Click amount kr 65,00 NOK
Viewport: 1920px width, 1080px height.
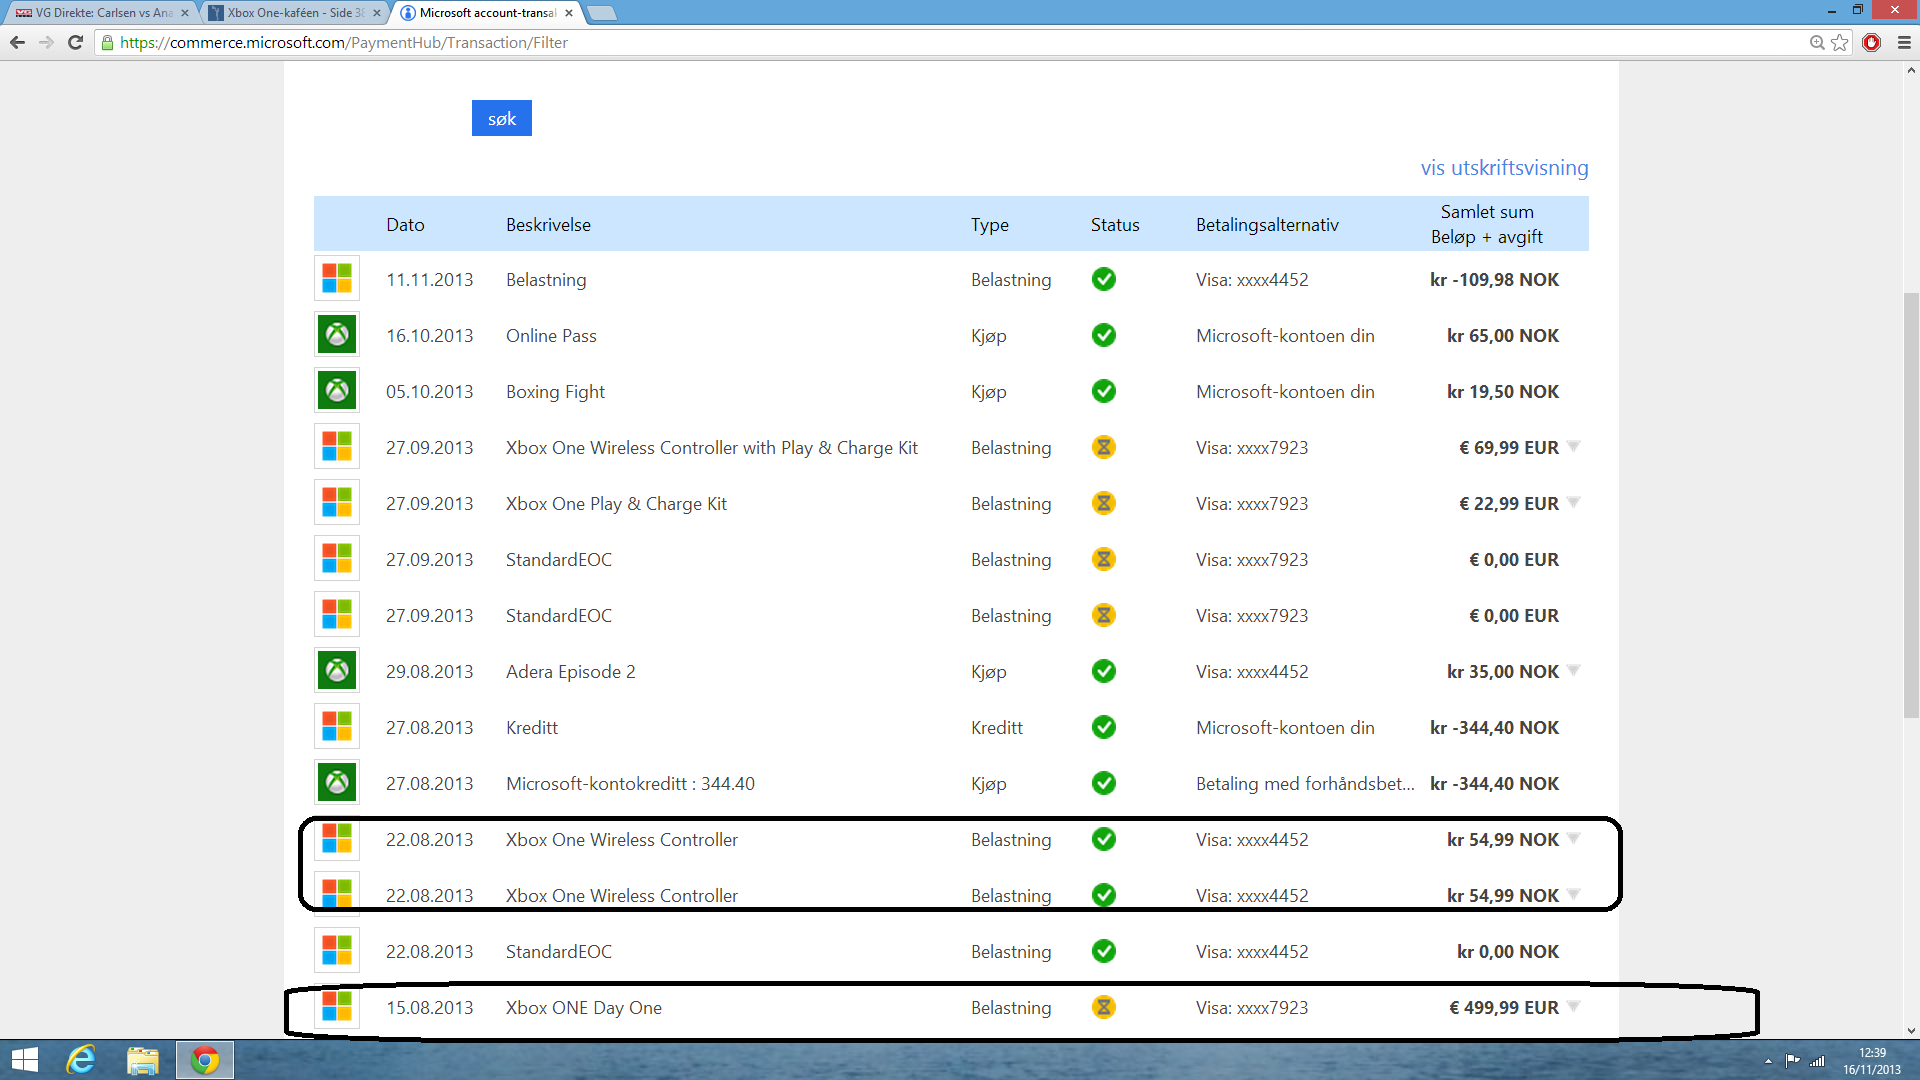[1503, 335]
